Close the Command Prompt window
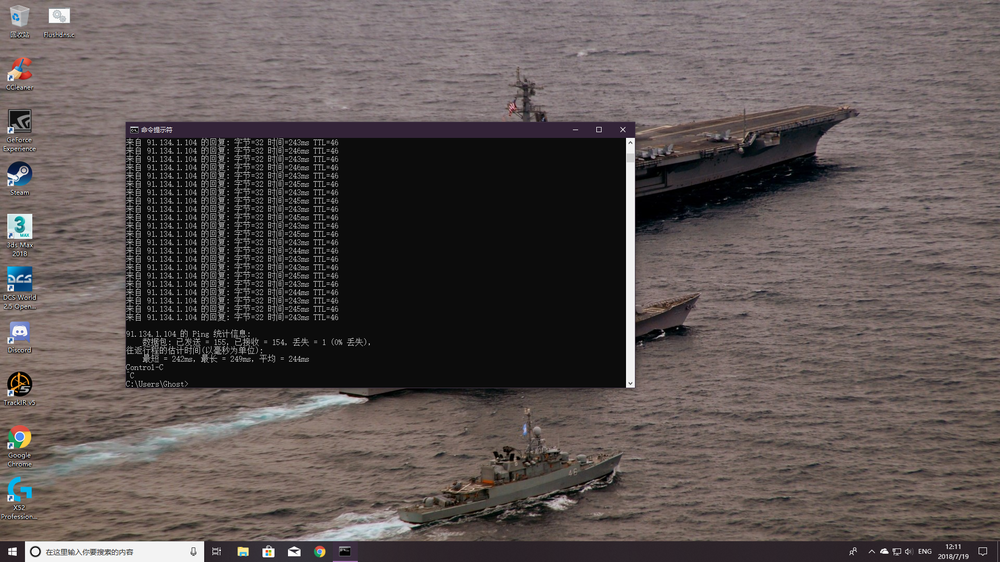The width and height of the screenshot is (1000, 562). 622,129
